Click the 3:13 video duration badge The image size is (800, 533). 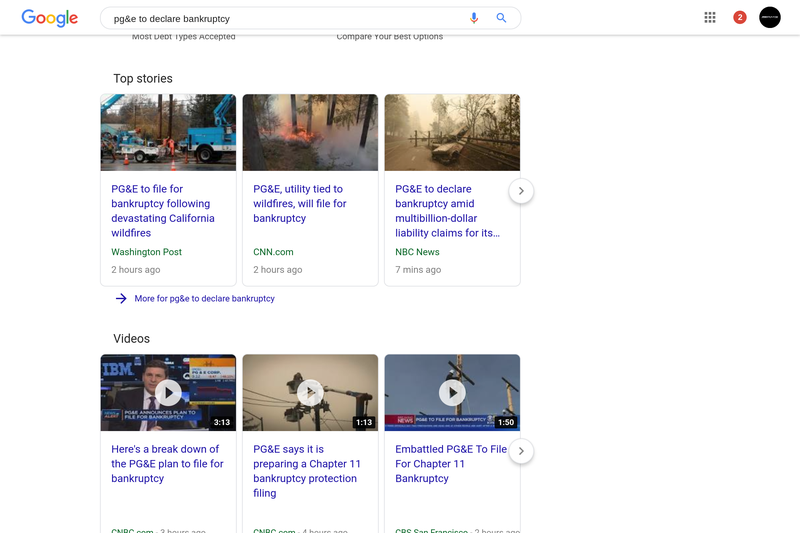pos(222,422)
